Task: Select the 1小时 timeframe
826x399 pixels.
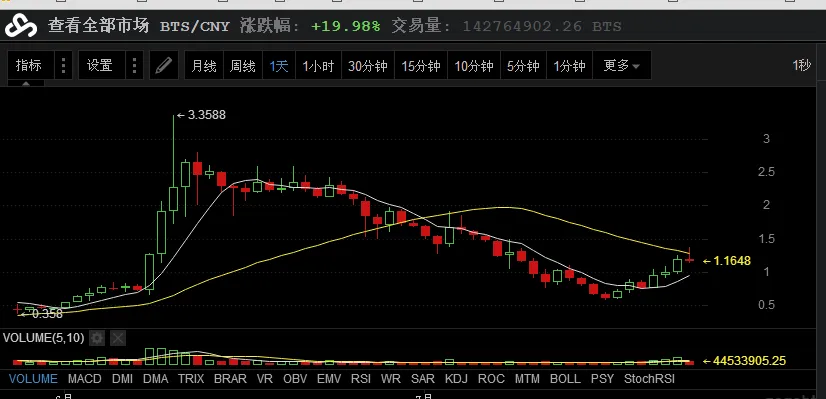Action: (319, 65)
